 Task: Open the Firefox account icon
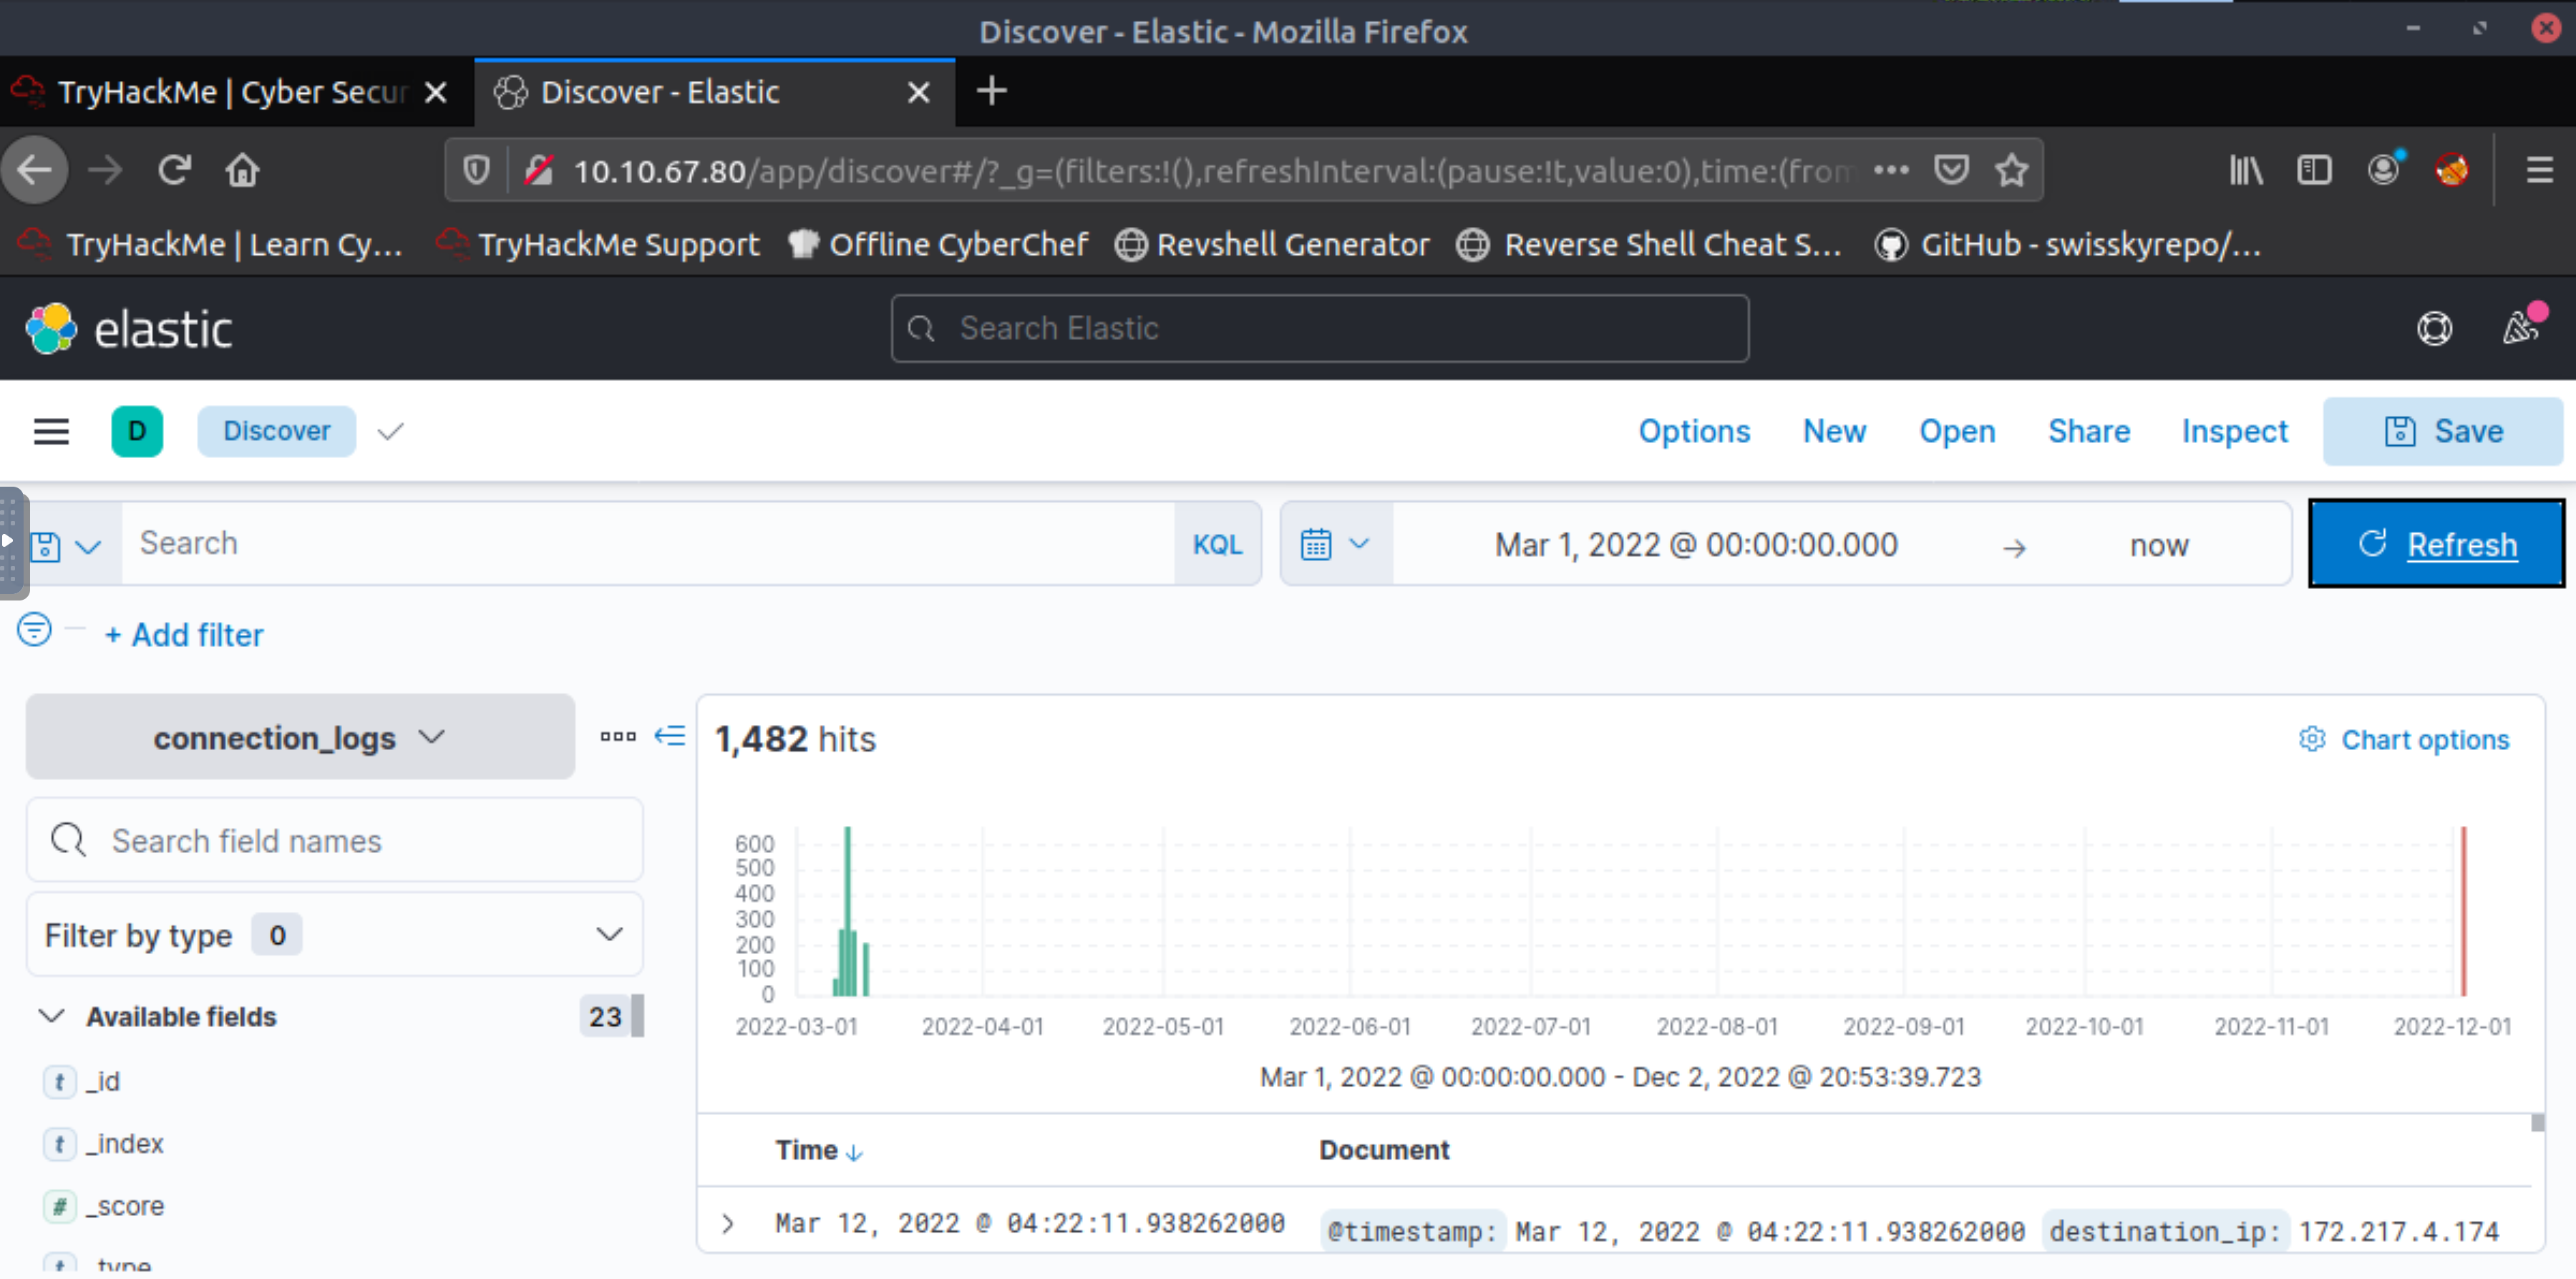2385,169
